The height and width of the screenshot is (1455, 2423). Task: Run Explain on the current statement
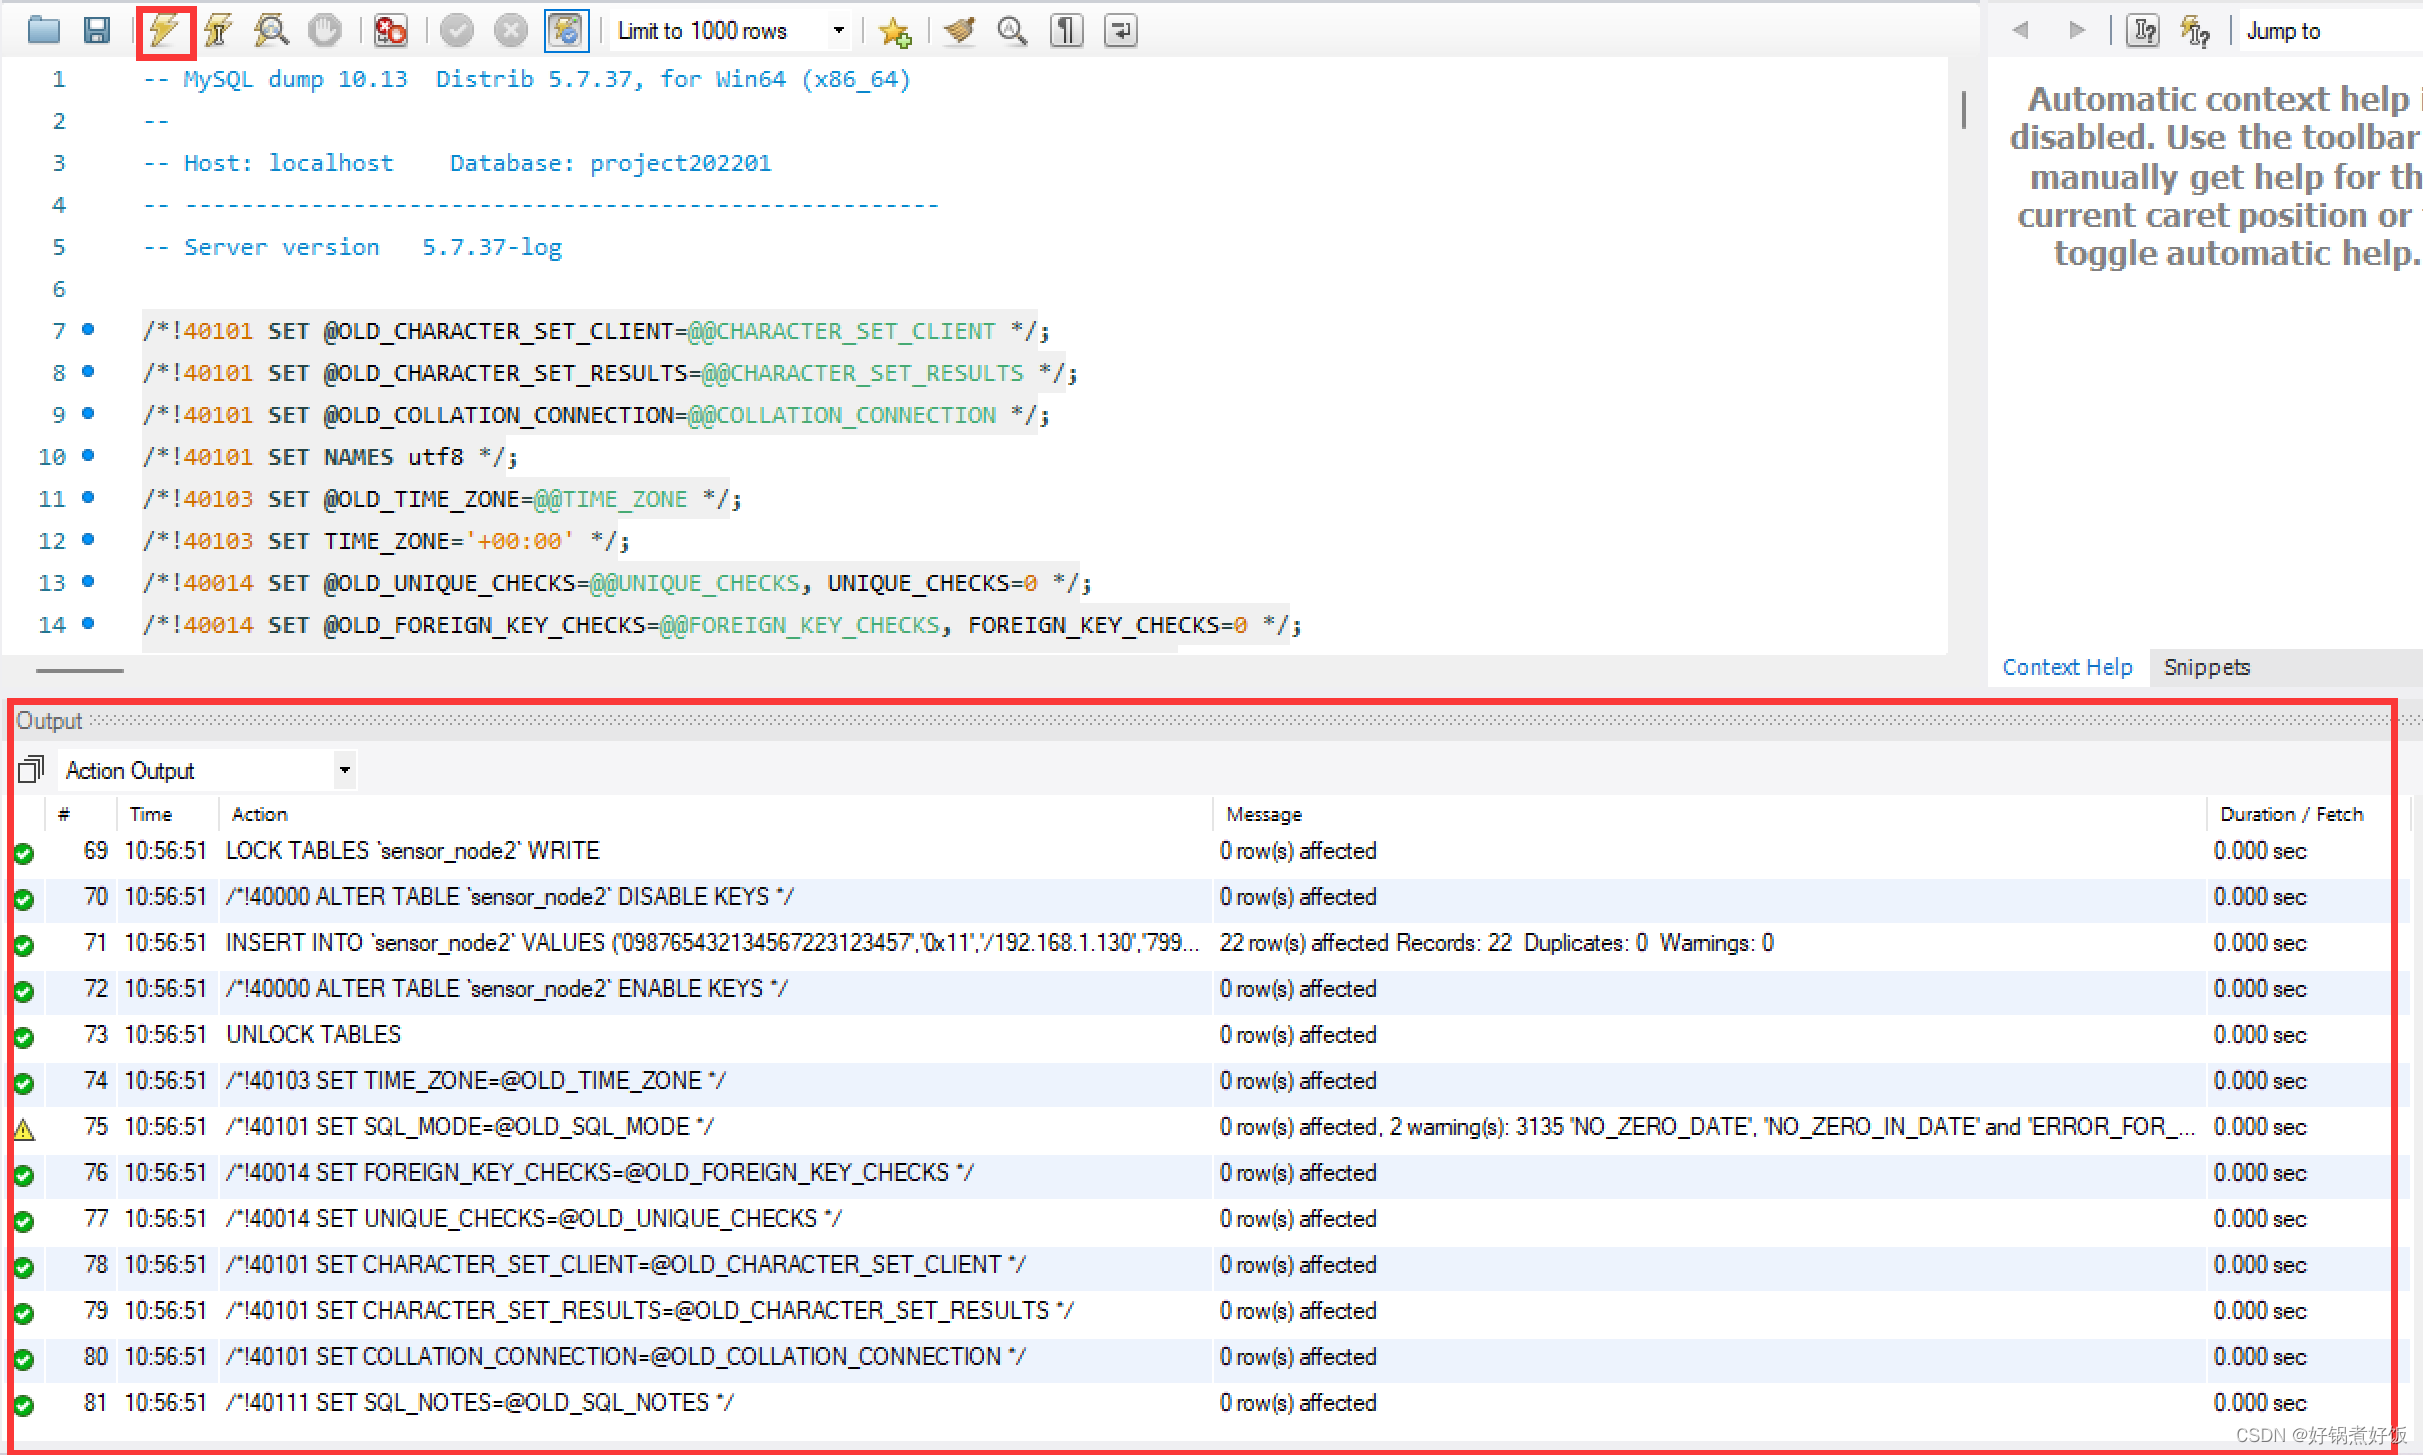pos(271,32)
